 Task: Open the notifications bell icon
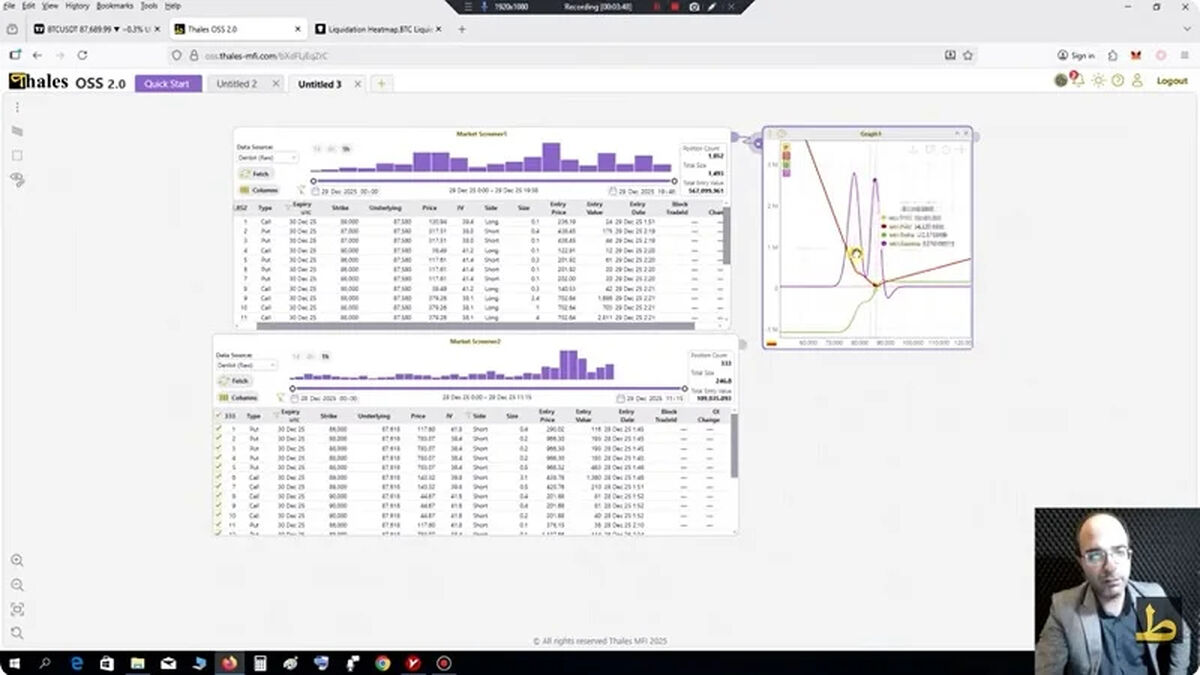pos(1079,81)
